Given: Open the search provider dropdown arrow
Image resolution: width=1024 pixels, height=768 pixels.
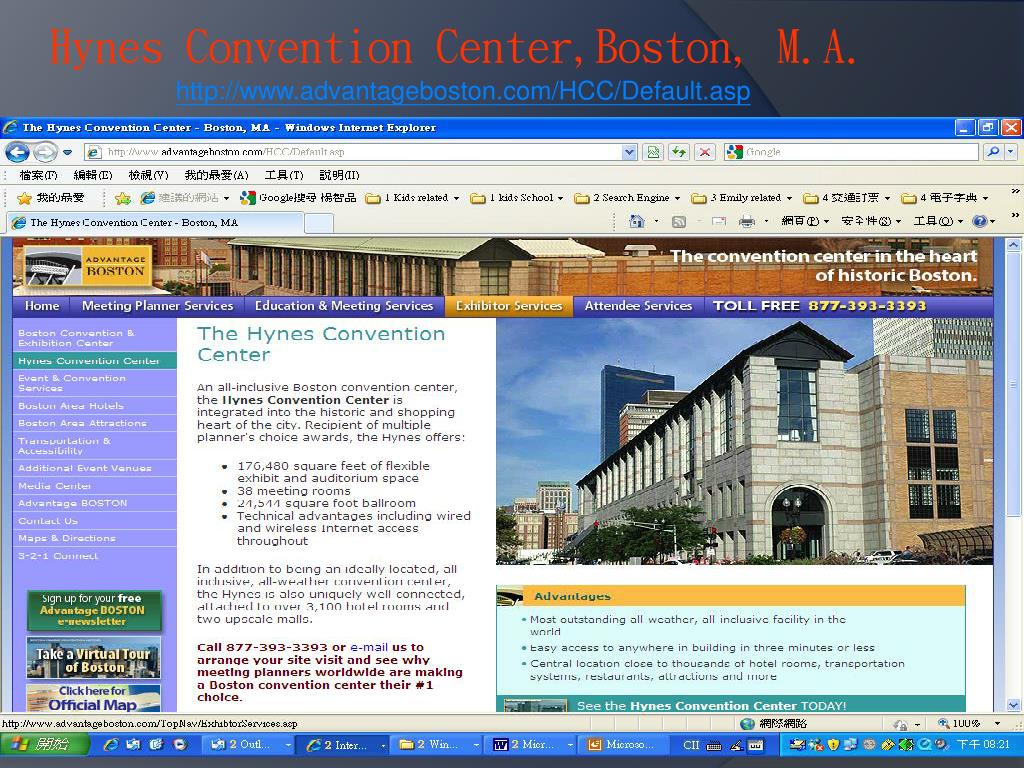Looking at the screenshot, I should pos(1010,152).
